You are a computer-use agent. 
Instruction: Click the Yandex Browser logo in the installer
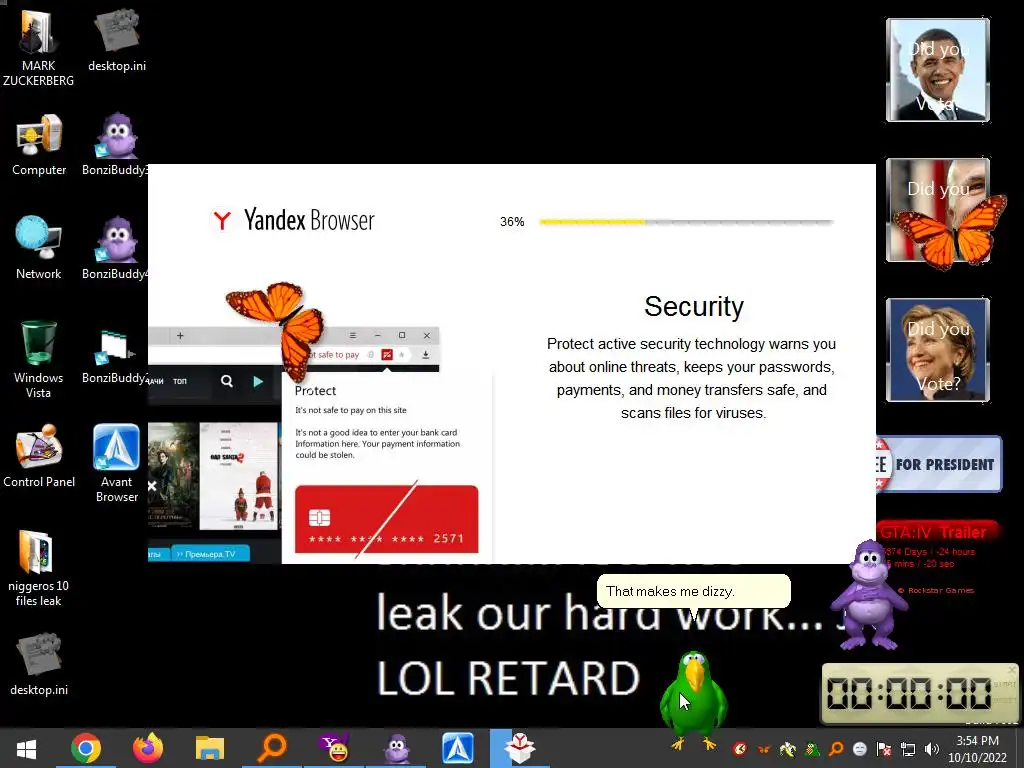293,220
